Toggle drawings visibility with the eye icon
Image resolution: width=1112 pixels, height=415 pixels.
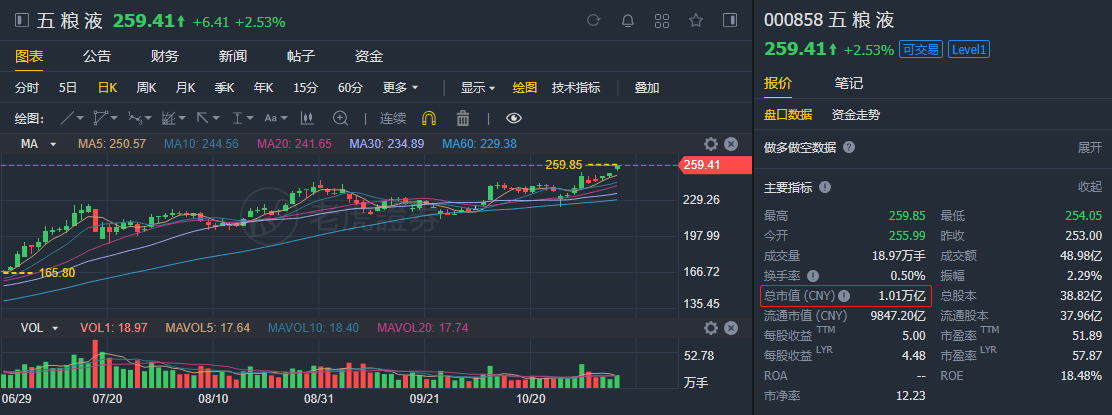(514, 118)
